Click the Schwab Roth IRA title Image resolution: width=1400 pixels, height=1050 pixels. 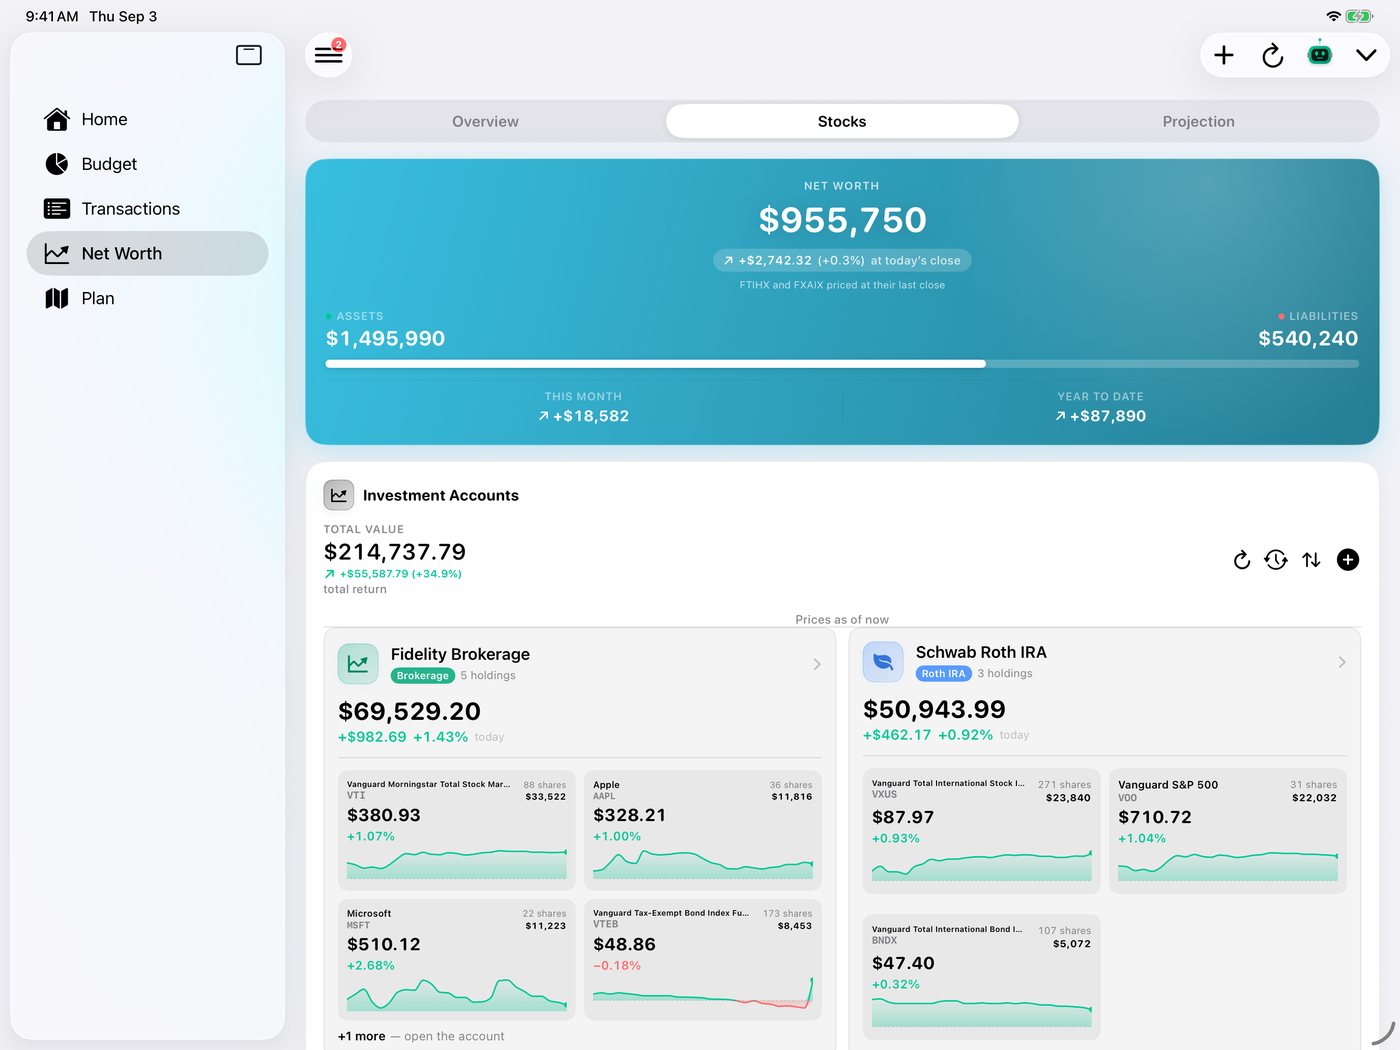point(981,652)
